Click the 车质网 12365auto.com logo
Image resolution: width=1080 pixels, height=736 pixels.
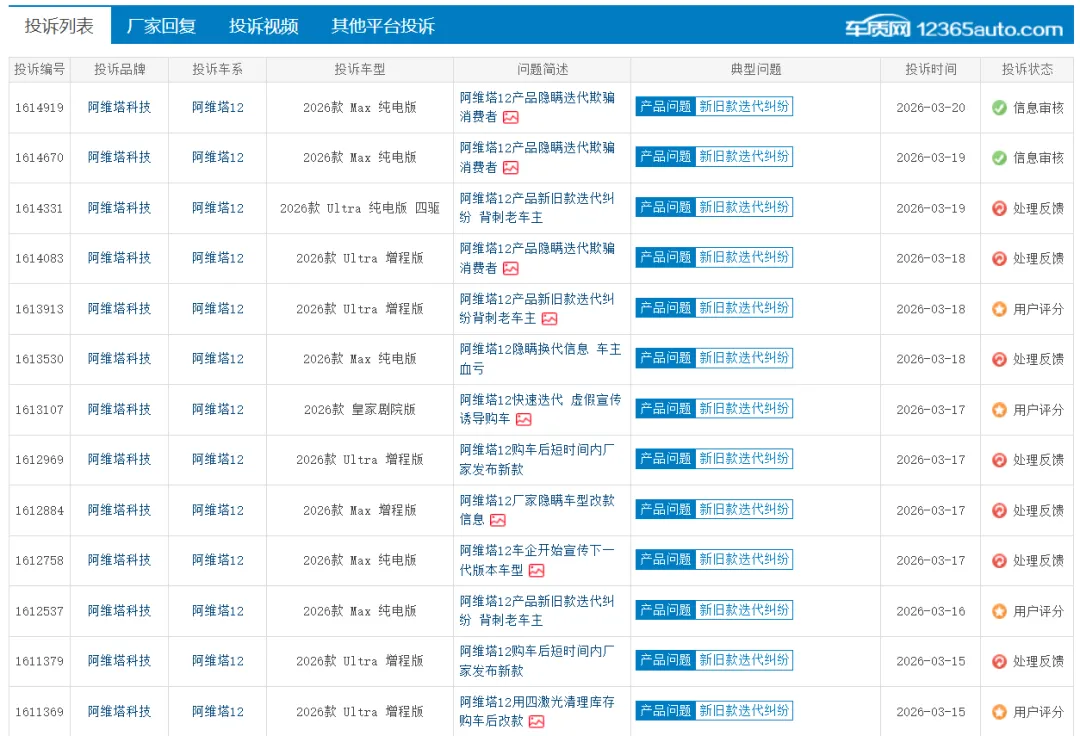pyautogui.click(x=954, y=28)
